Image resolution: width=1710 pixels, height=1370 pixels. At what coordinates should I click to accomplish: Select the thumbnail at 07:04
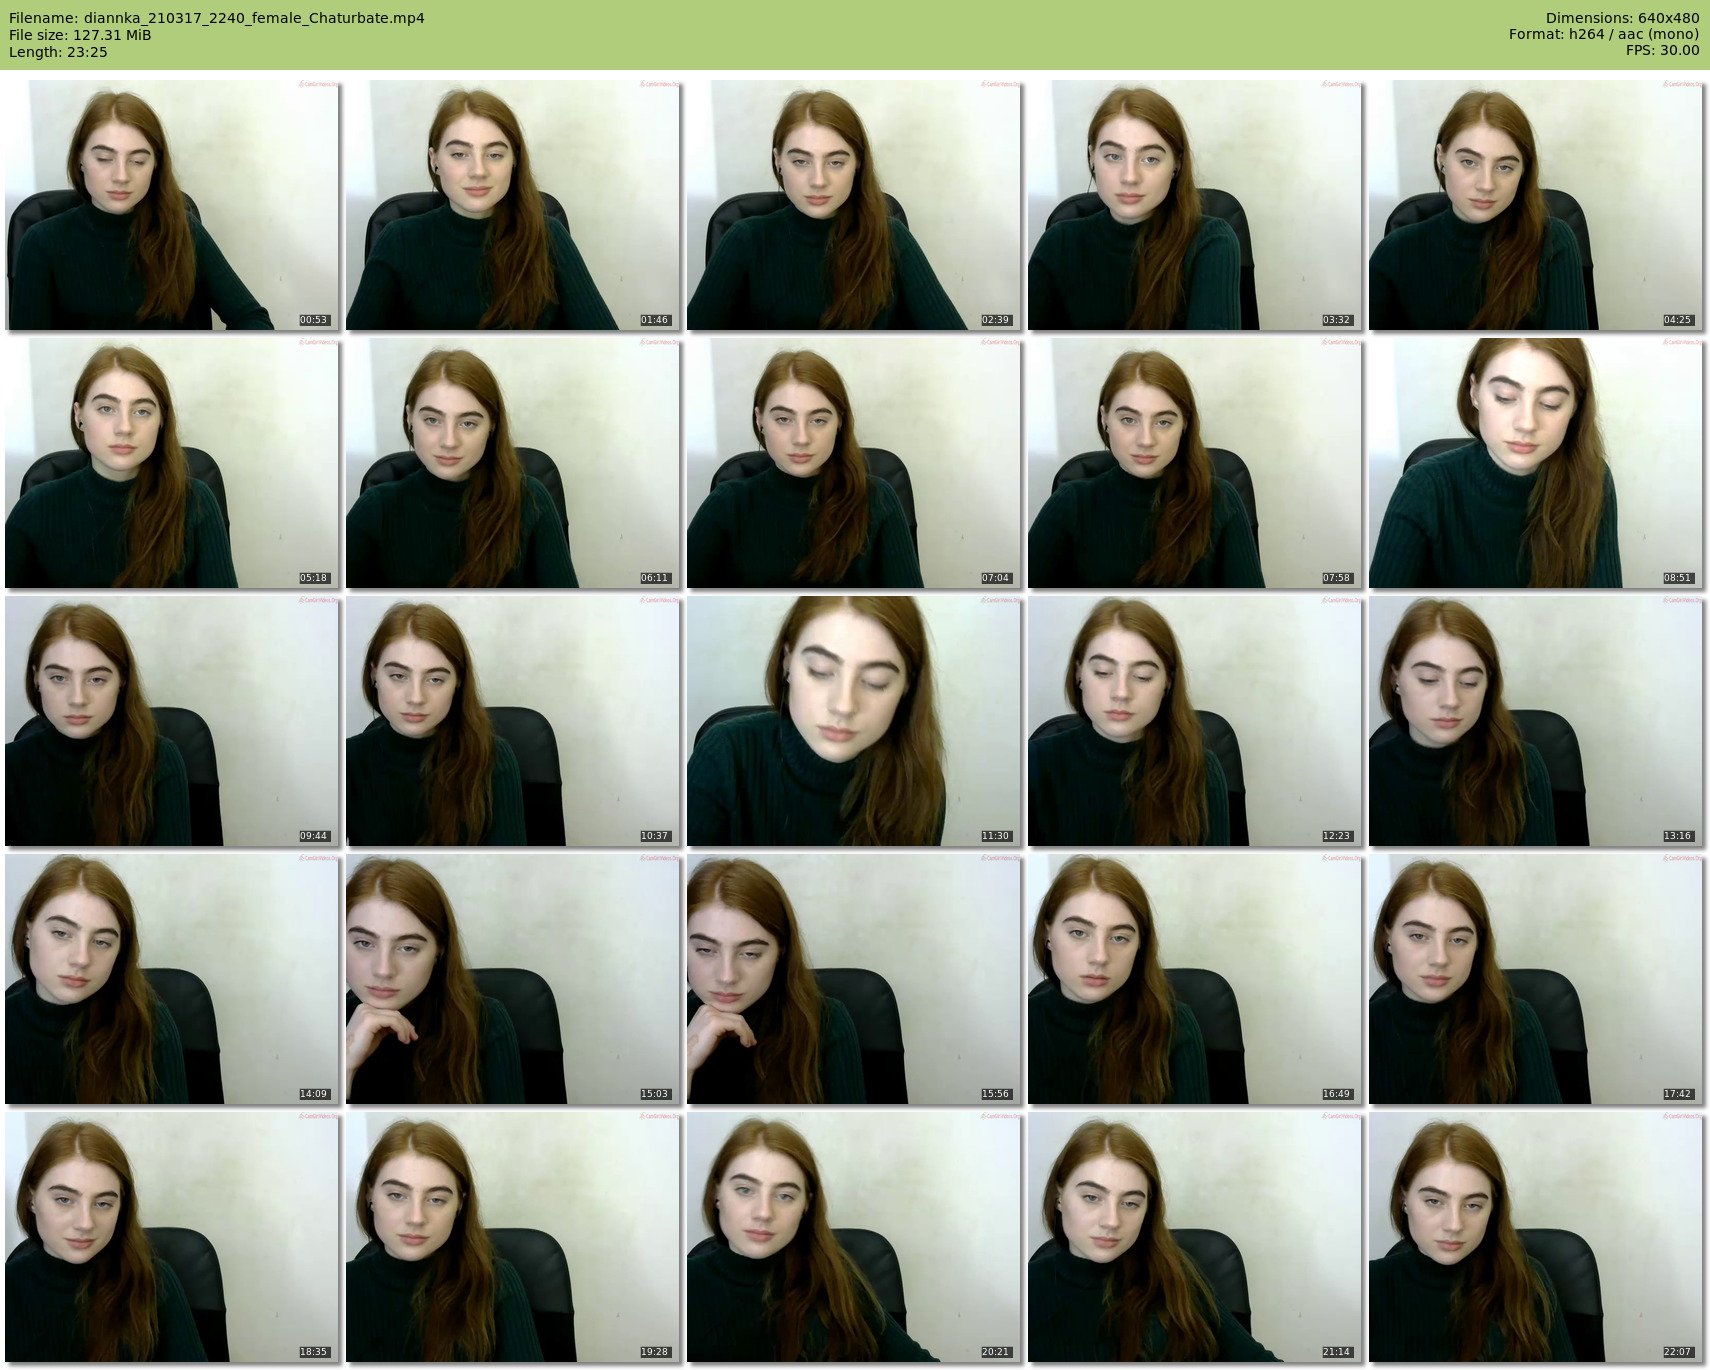854,463
